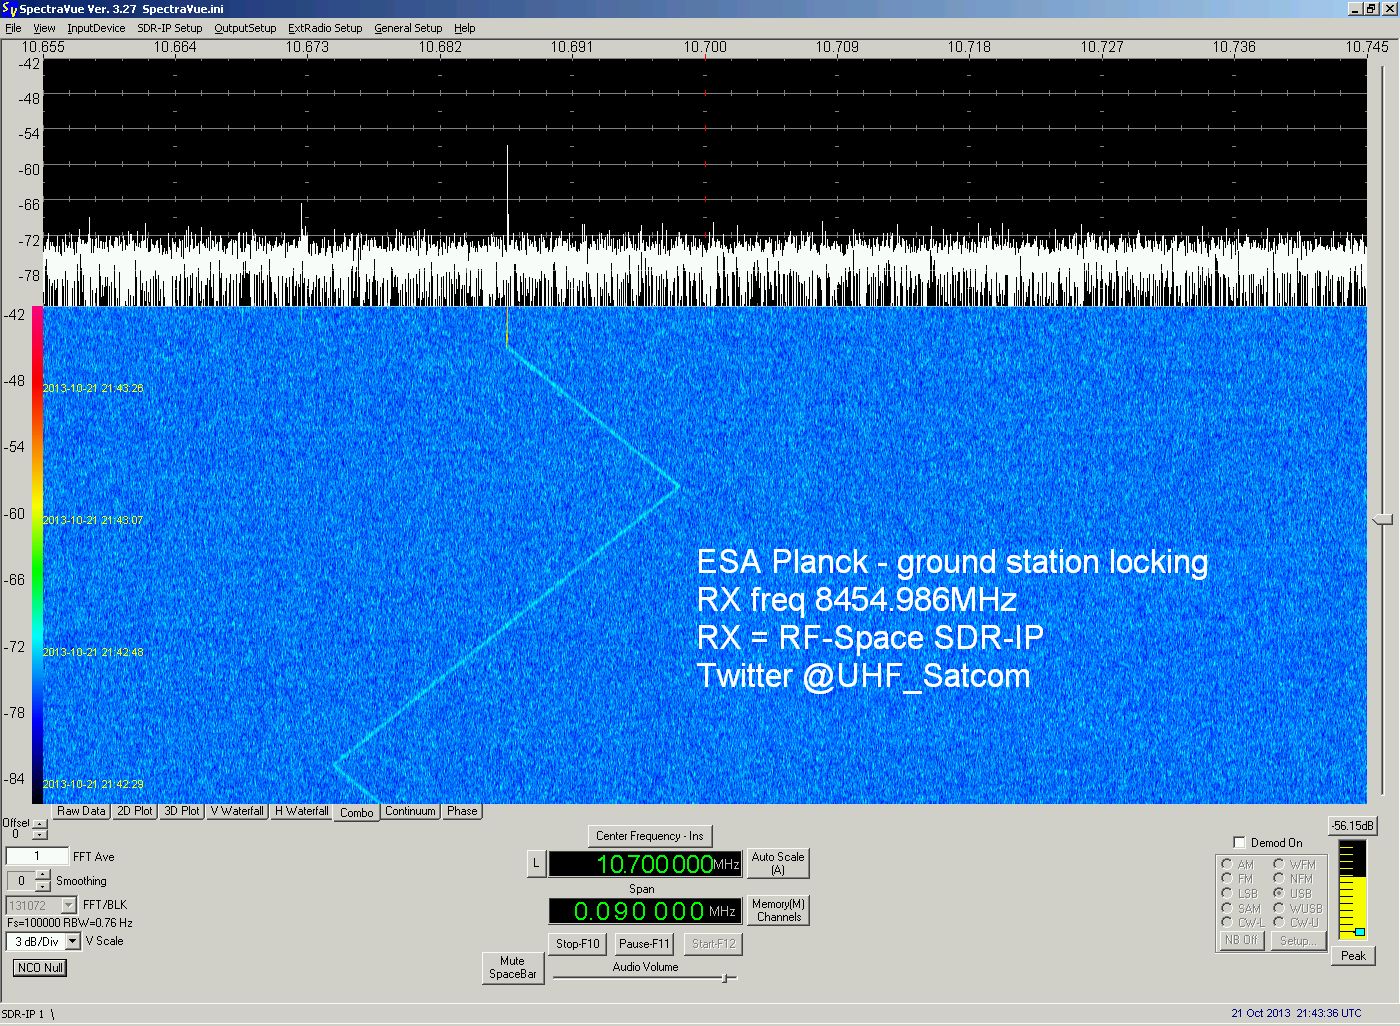Click the 10.700000 MHz center frequency display
Image resolution: width=1400 pixels, height=1026 pixels.
click(645, 864)
